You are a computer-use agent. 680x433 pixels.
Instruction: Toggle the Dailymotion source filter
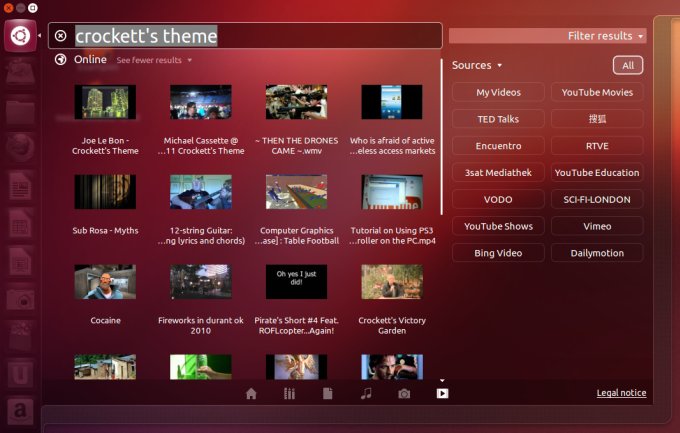[597, 253]
